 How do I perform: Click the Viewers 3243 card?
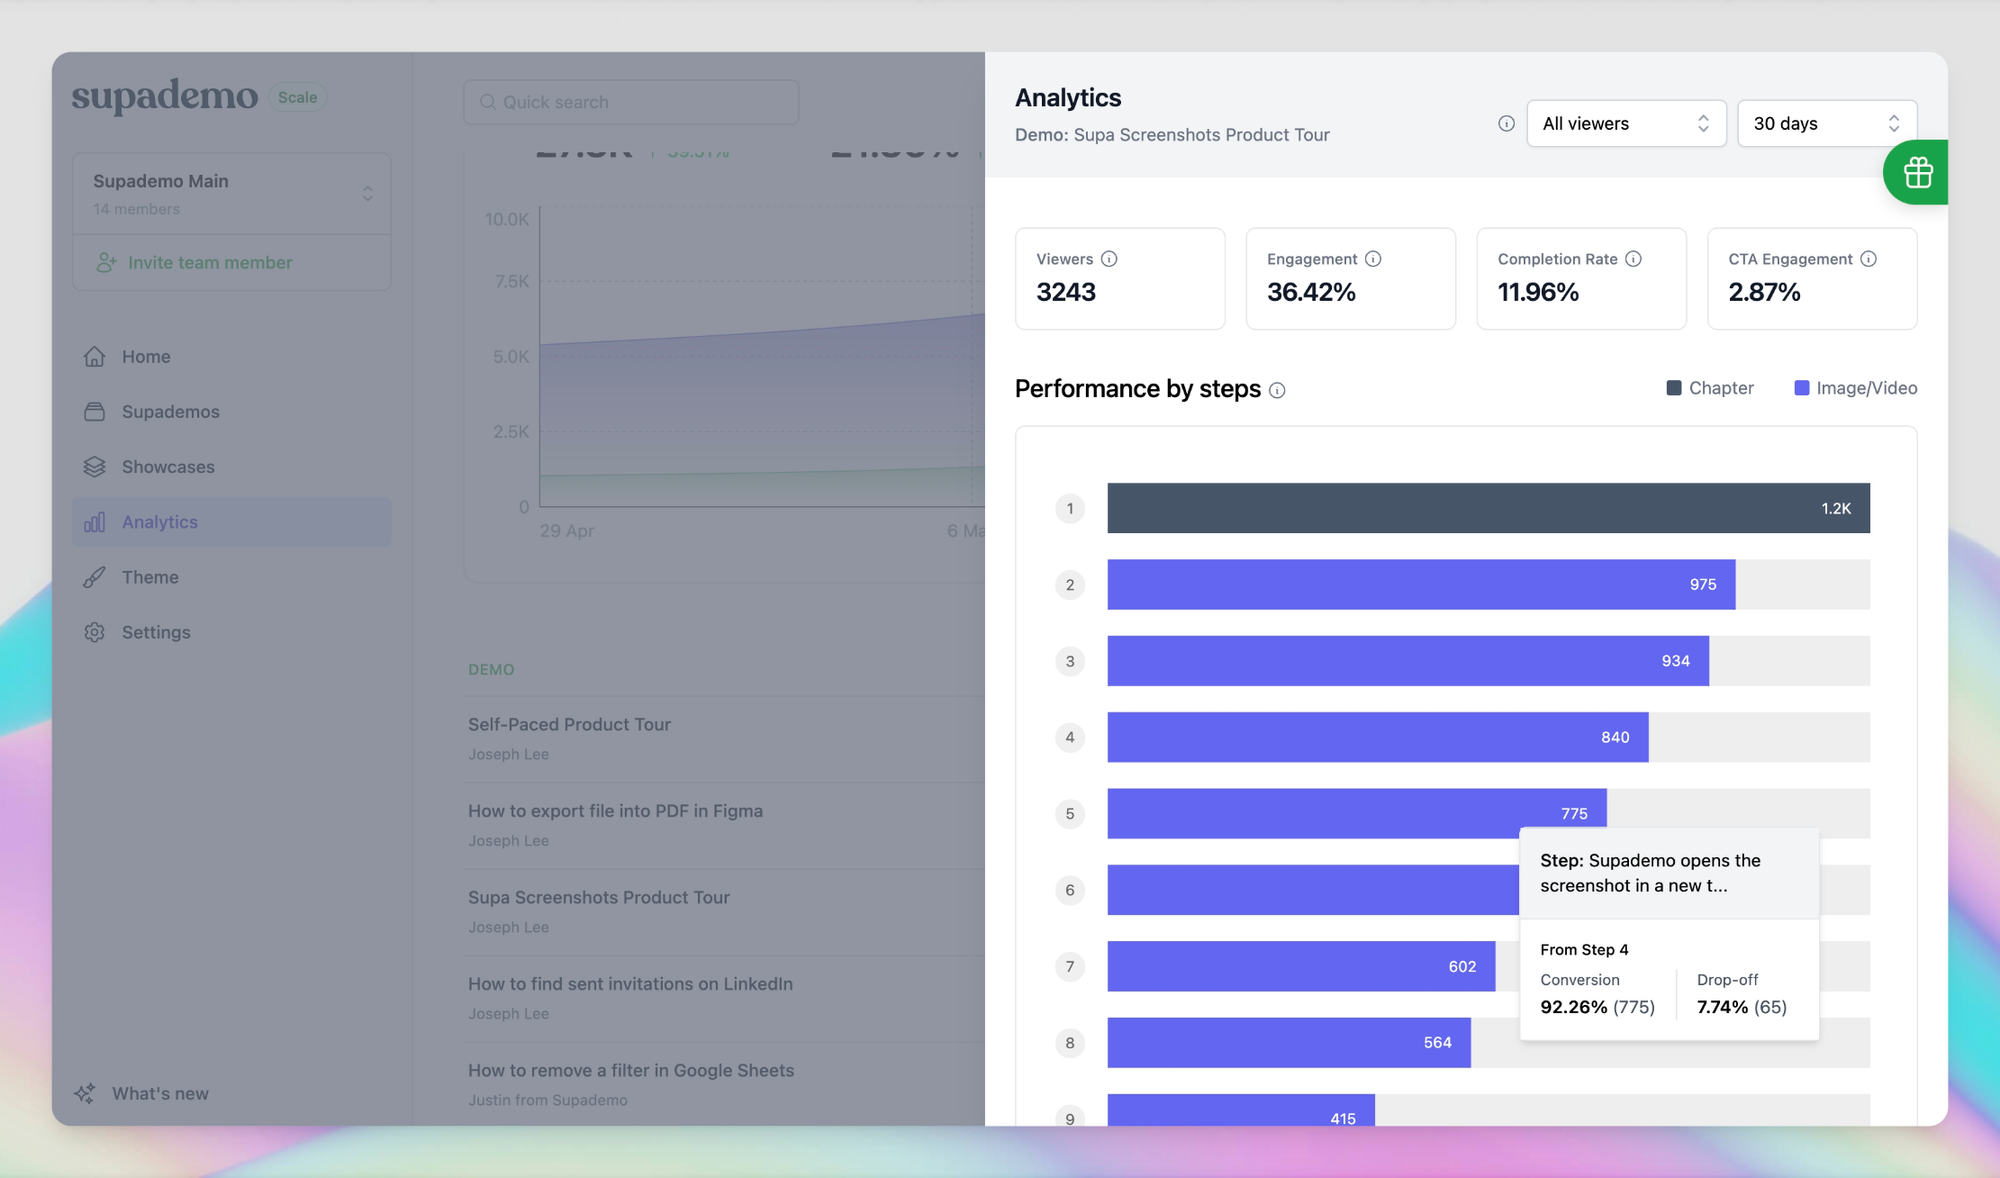tap(1120, 279)
